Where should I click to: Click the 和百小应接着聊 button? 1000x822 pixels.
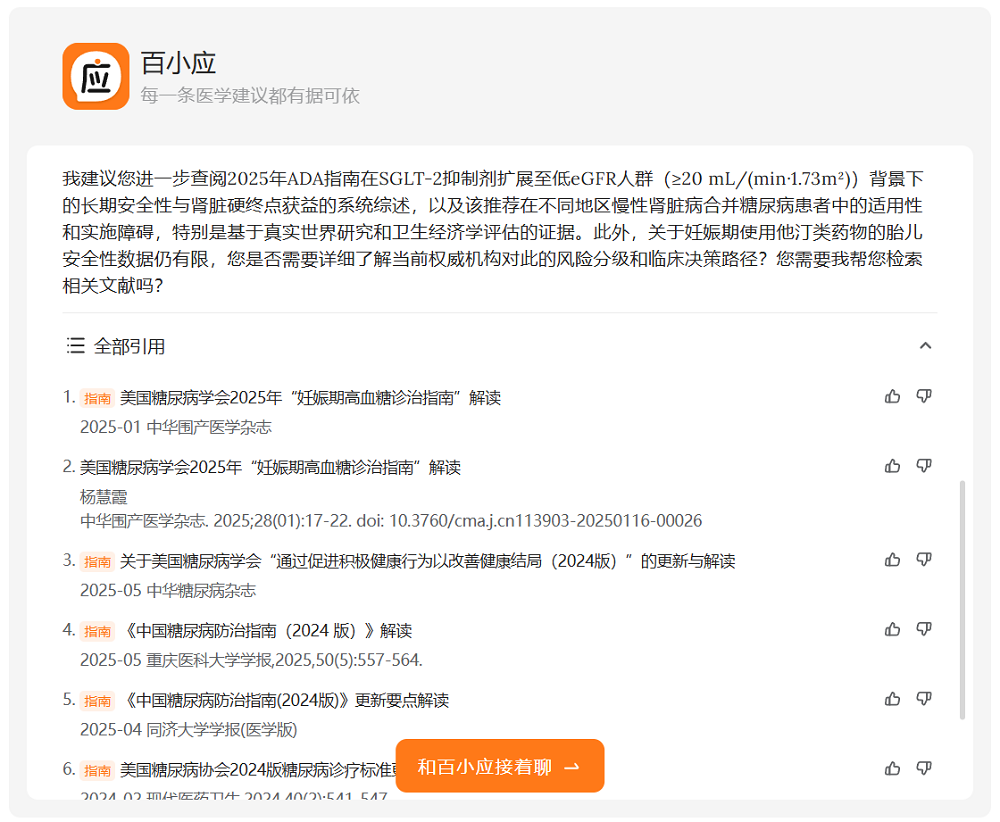(x=499, y=765)
